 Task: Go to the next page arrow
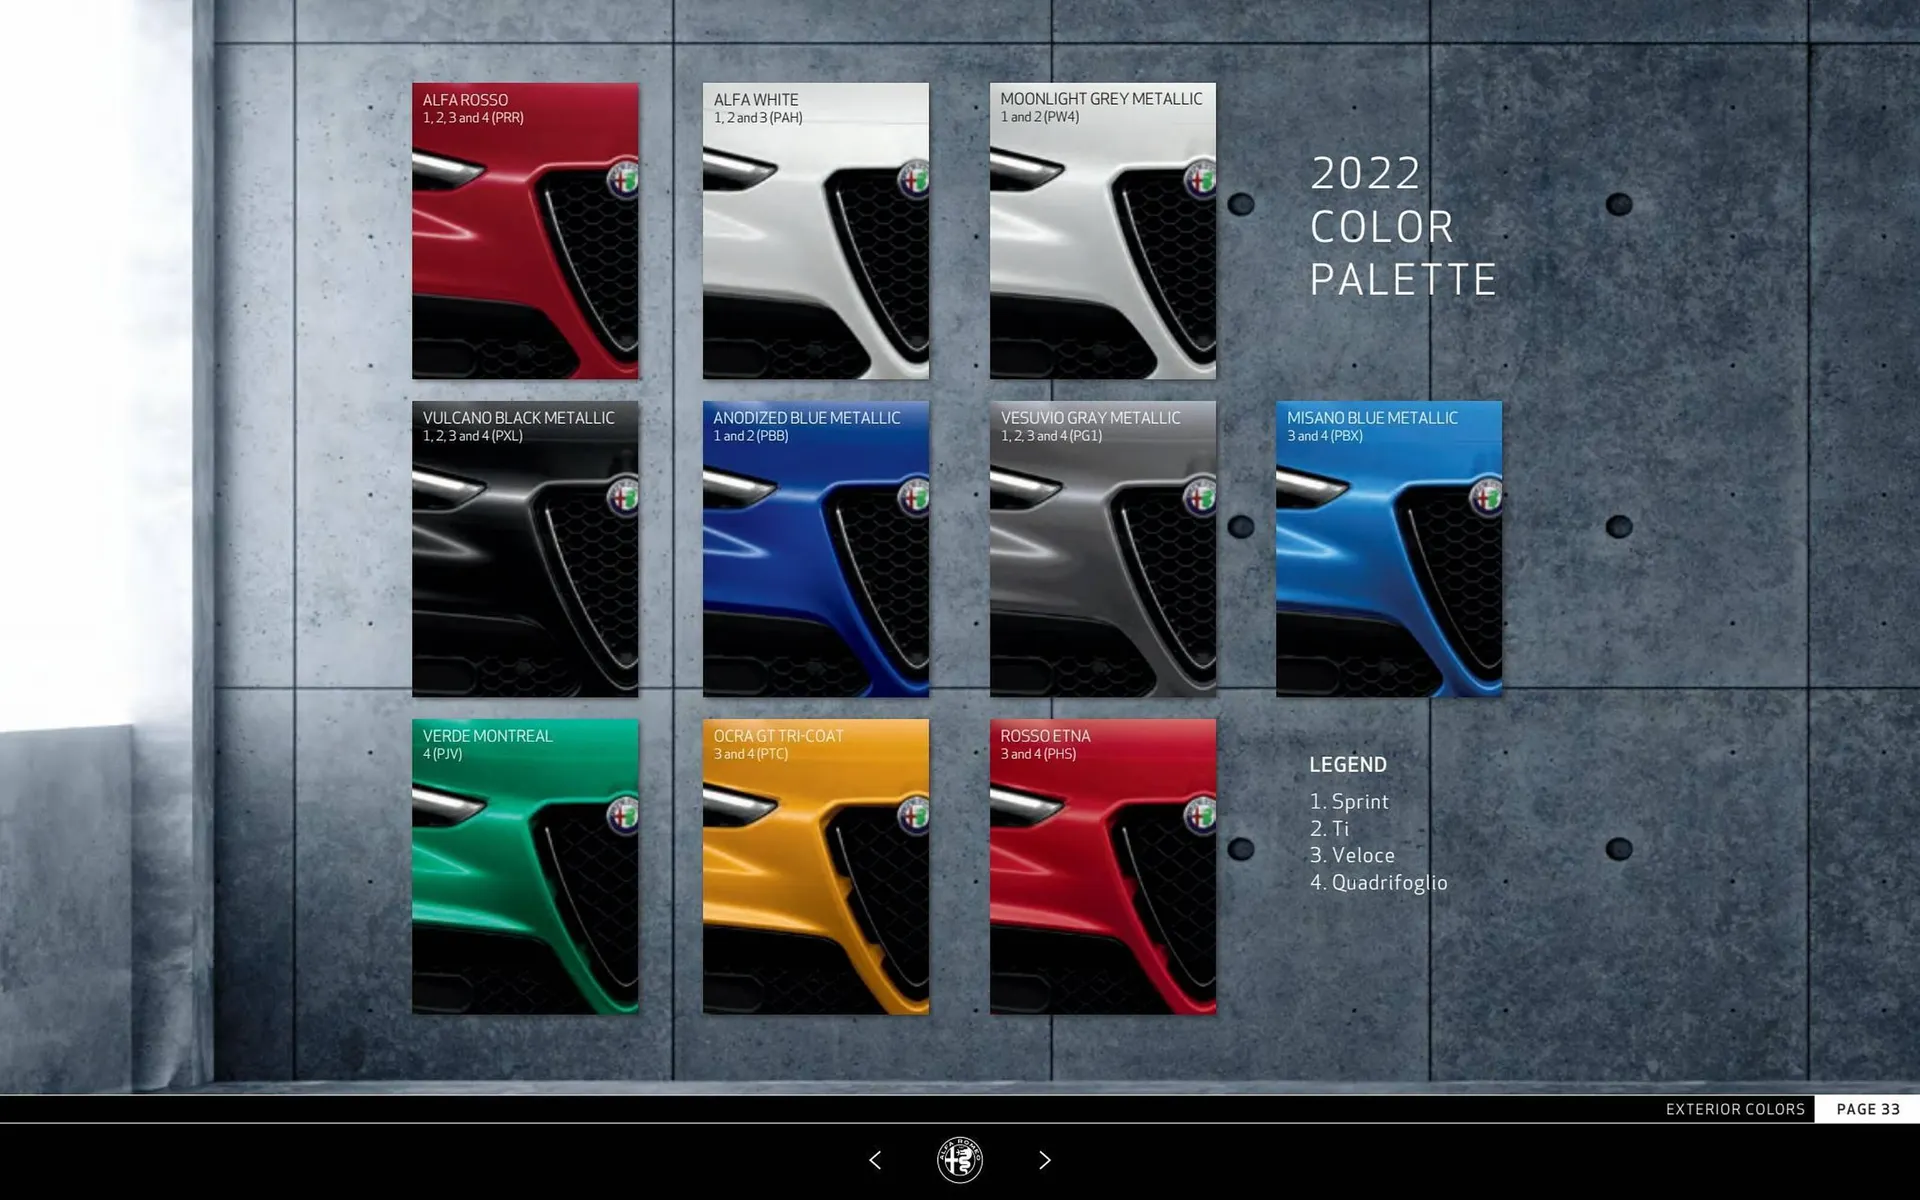[x=1044, y=1160]
